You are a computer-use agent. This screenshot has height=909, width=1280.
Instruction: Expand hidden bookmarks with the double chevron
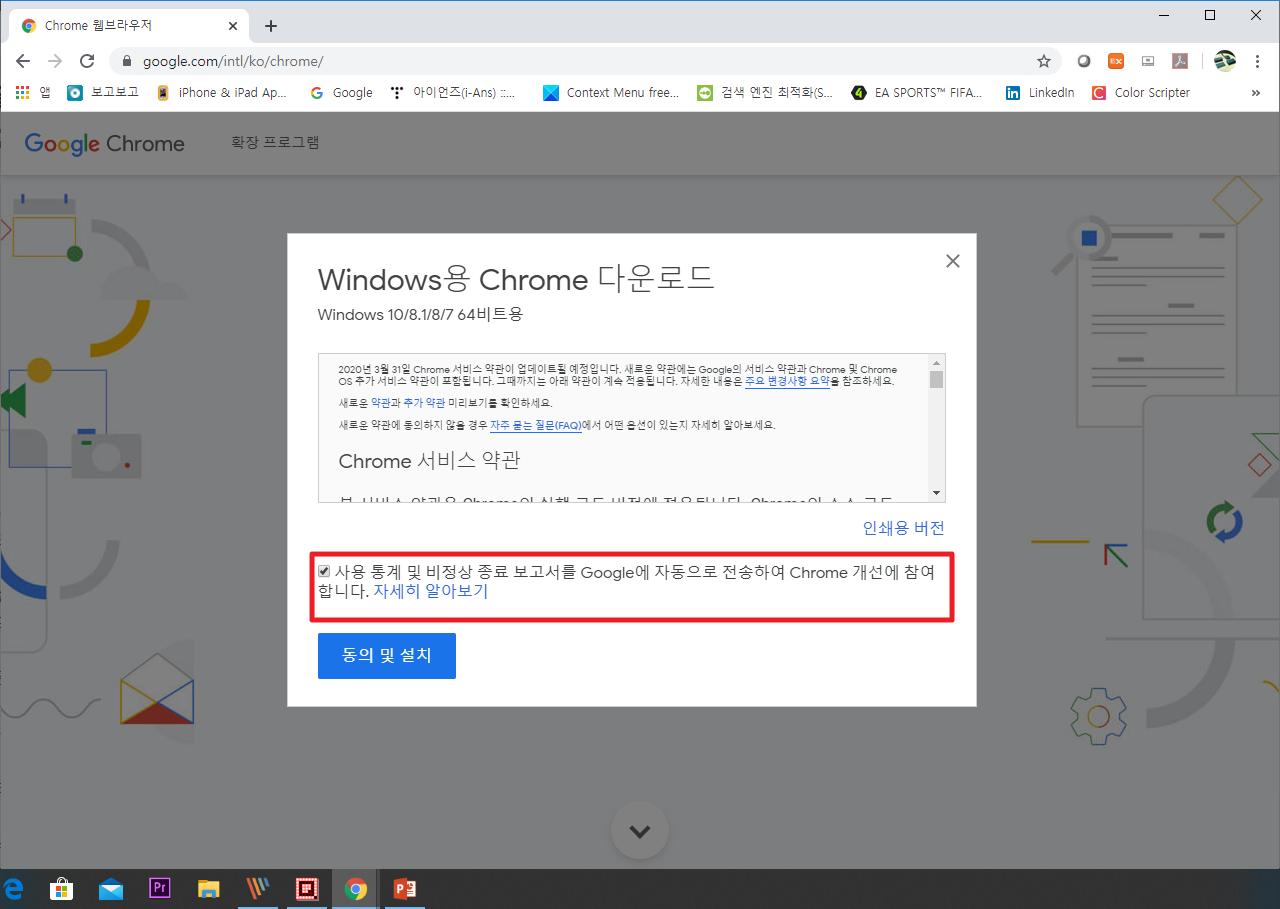pos(1256,92)
